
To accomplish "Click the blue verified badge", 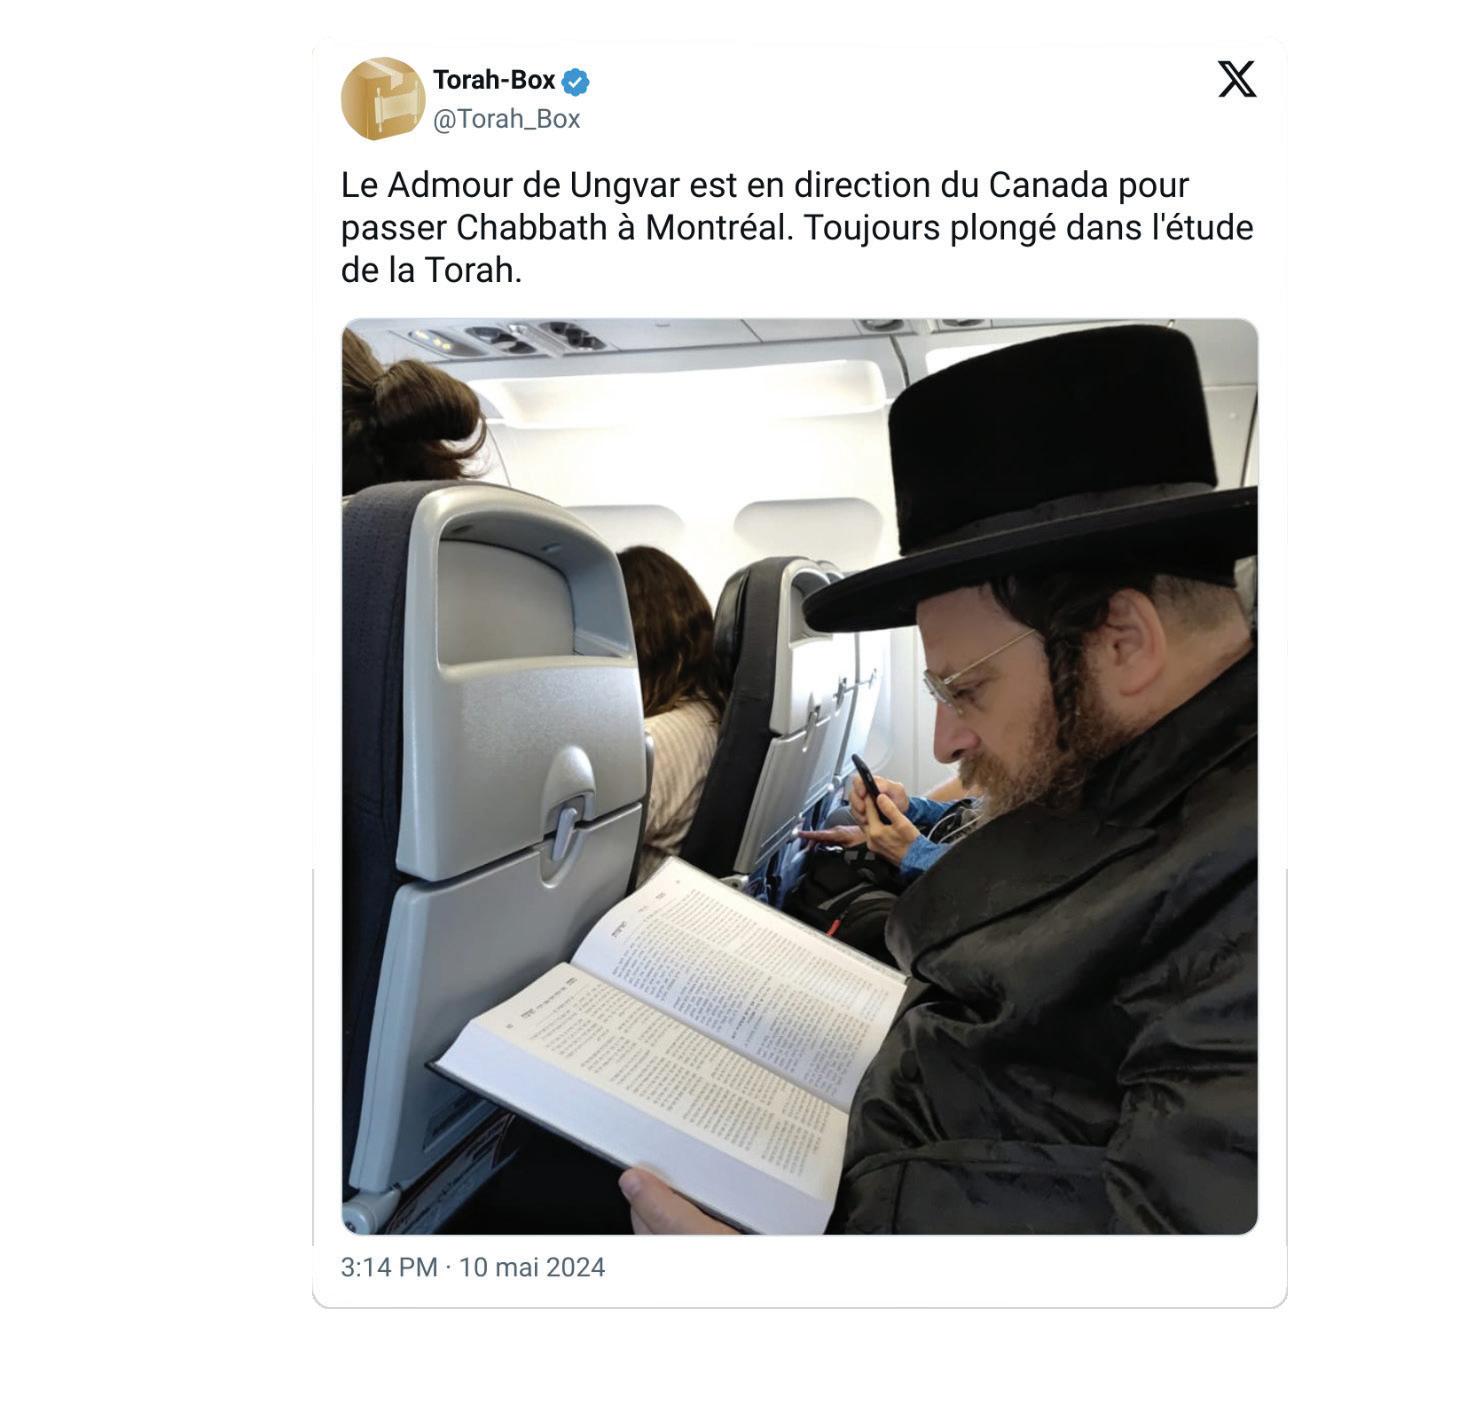I will pos(575,81).
